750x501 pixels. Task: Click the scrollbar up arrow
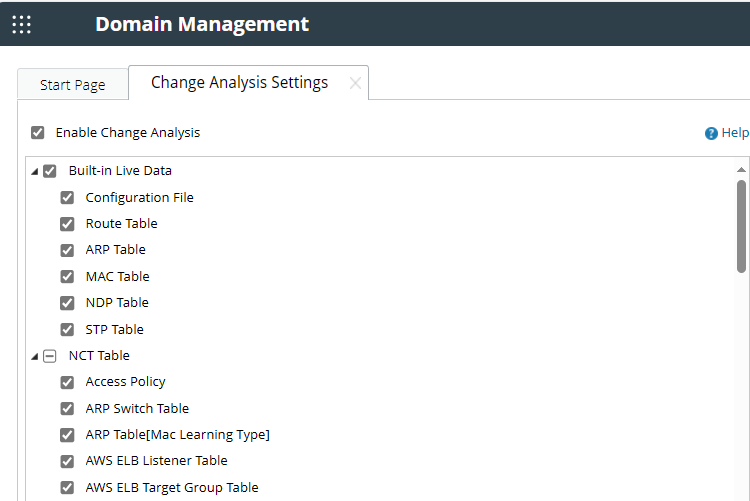point(741,170)
